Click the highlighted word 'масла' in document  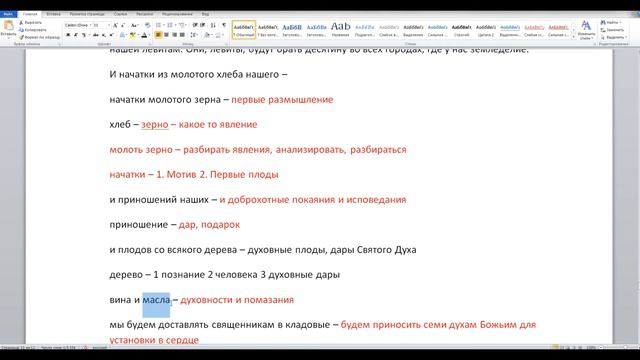[x=156, y=300]
